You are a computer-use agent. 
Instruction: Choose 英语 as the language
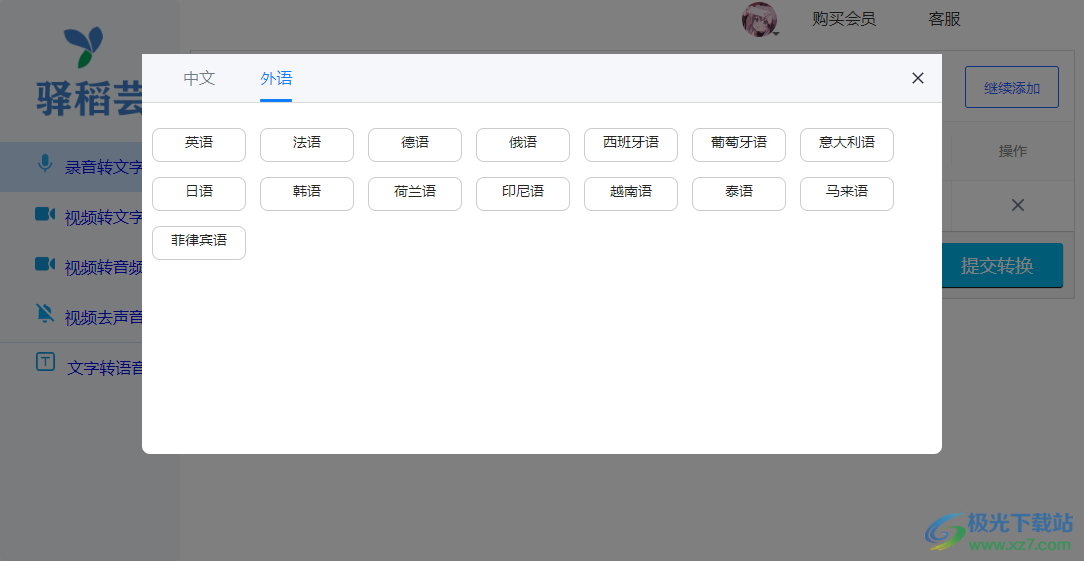point(199,144)
